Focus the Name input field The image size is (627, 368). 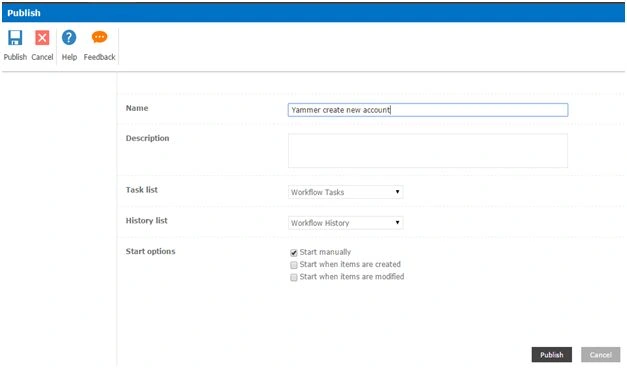tap(428, 110)
